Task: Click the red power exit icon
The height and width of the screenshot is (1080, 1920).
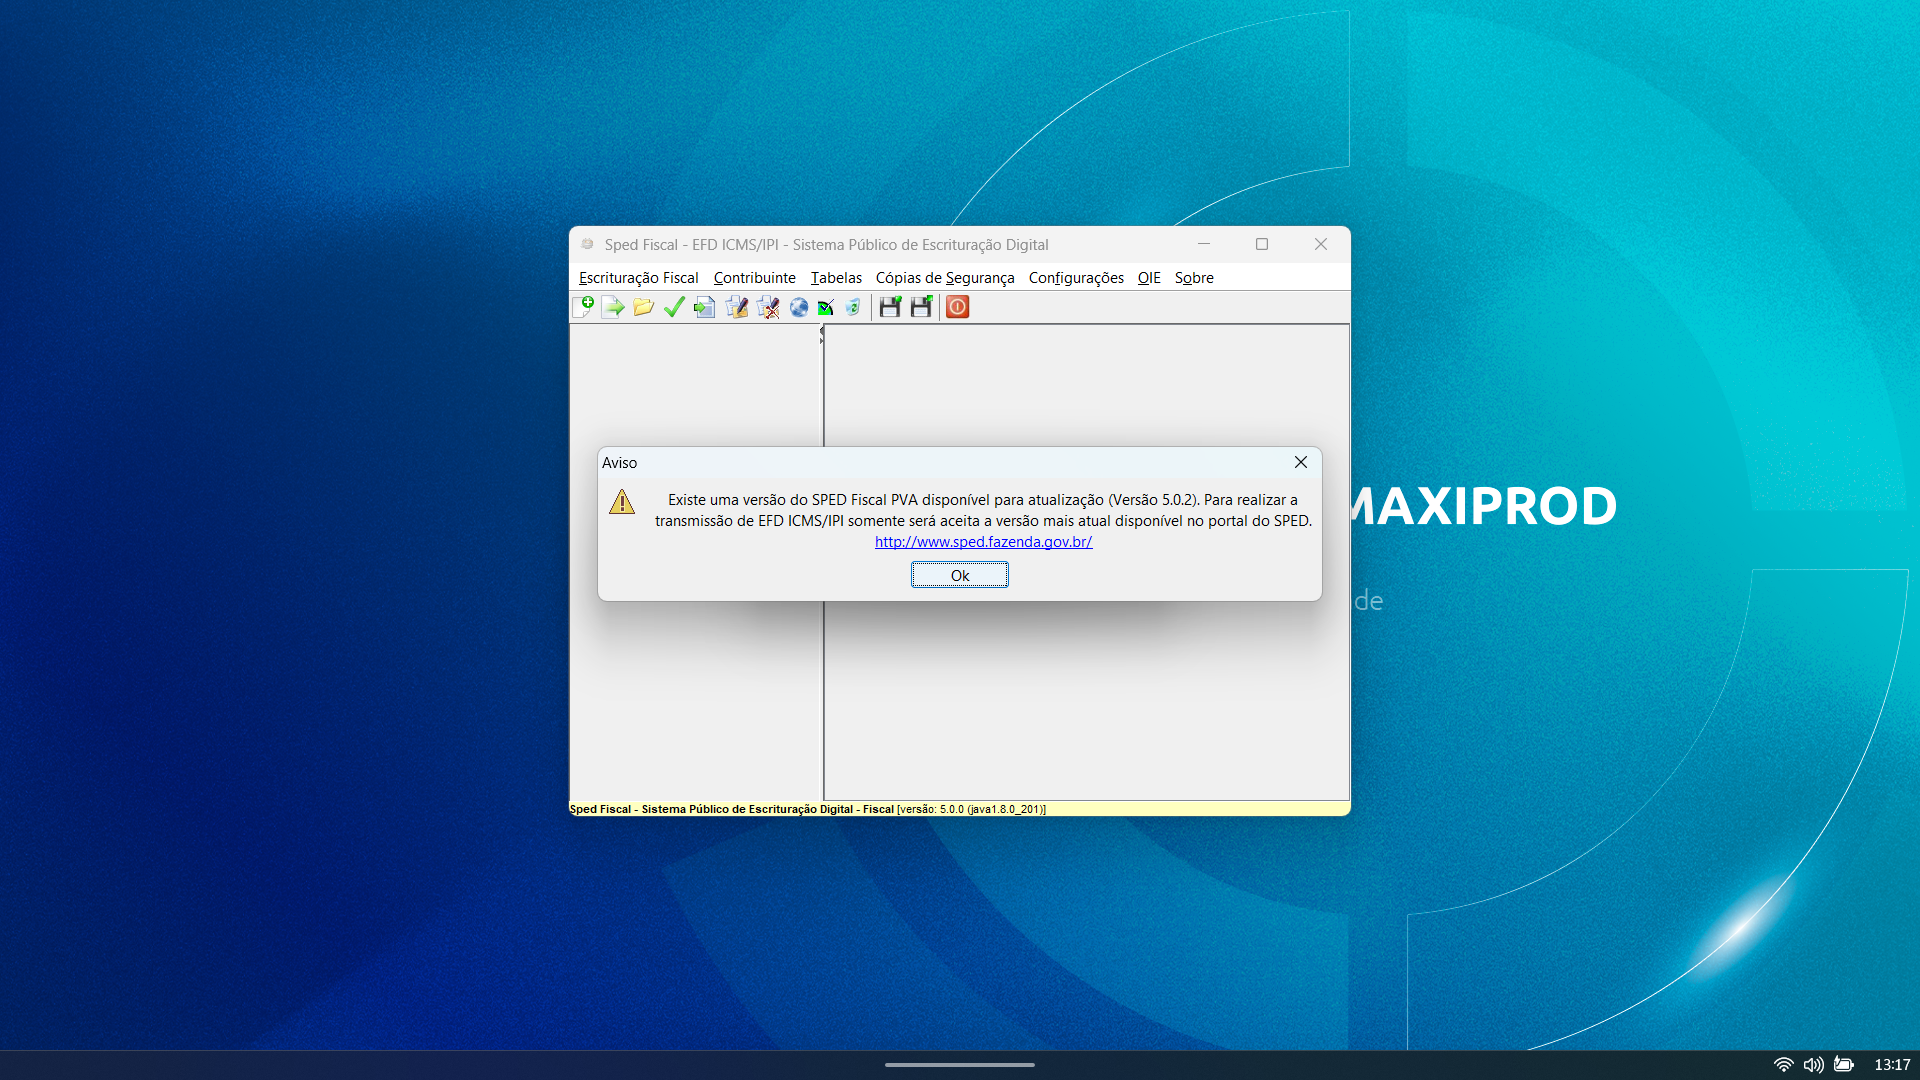Action: click(957, 307)
